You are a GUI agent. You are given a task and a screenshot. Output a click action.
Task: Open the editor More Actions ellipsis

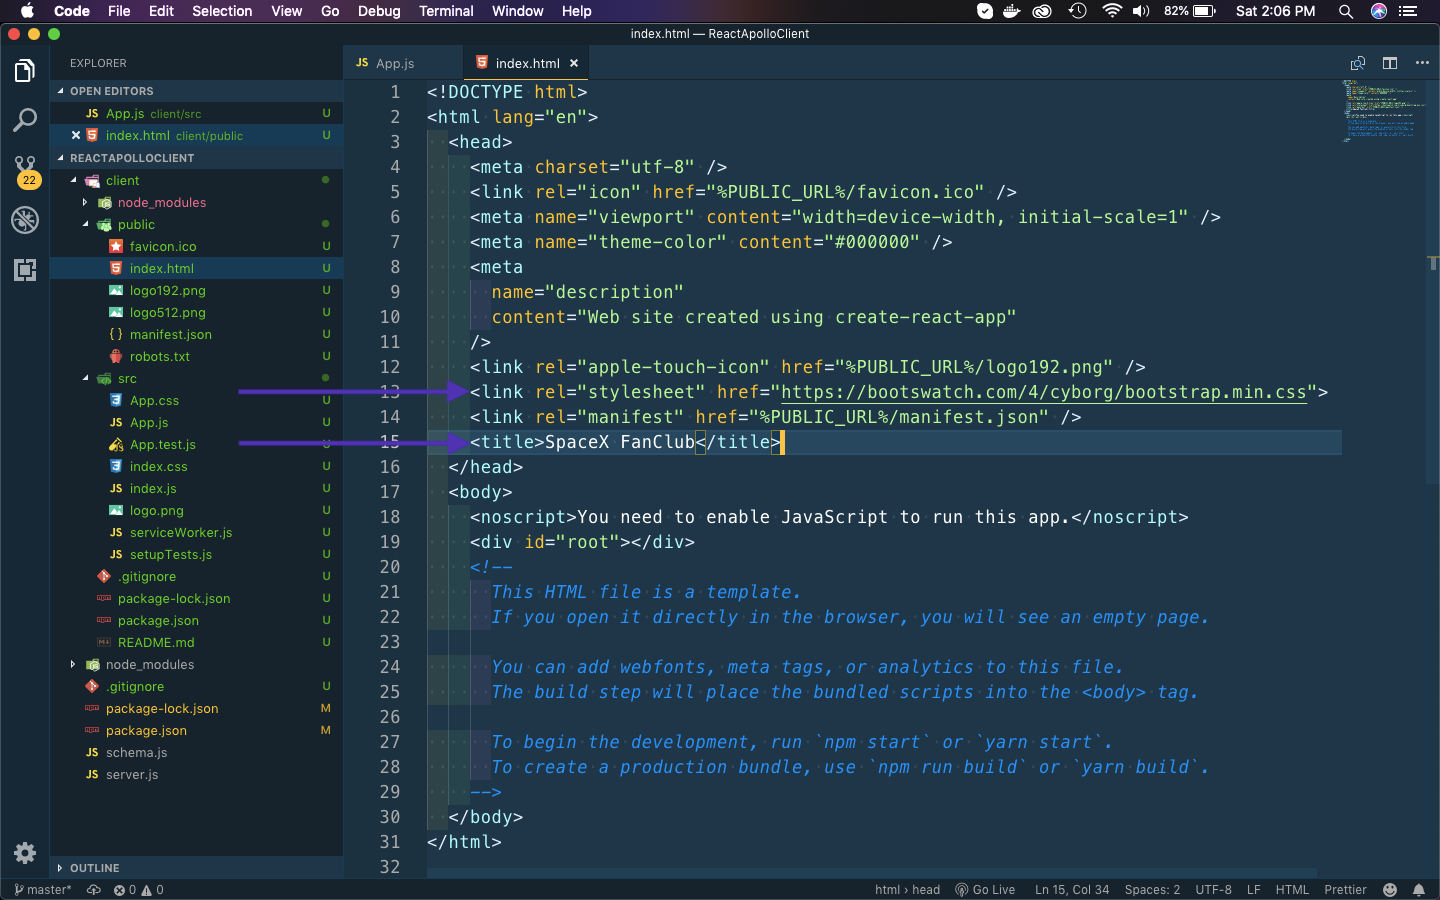[1422, 63]
